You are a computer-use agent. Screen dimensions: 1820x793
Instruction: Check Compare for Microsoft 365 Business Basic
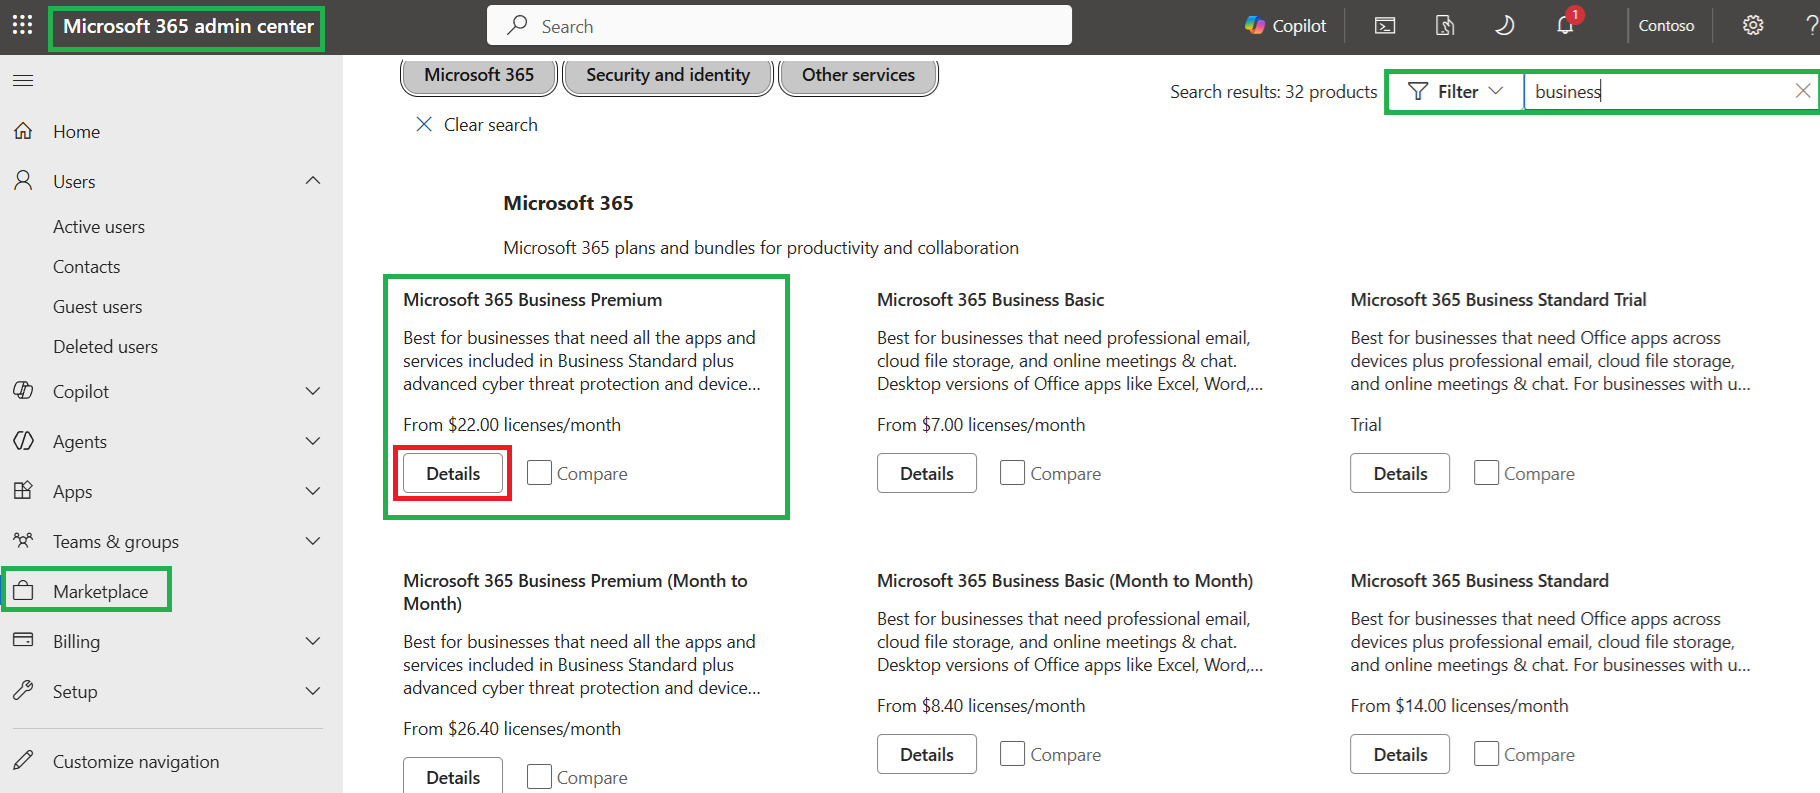point(1012,473)
